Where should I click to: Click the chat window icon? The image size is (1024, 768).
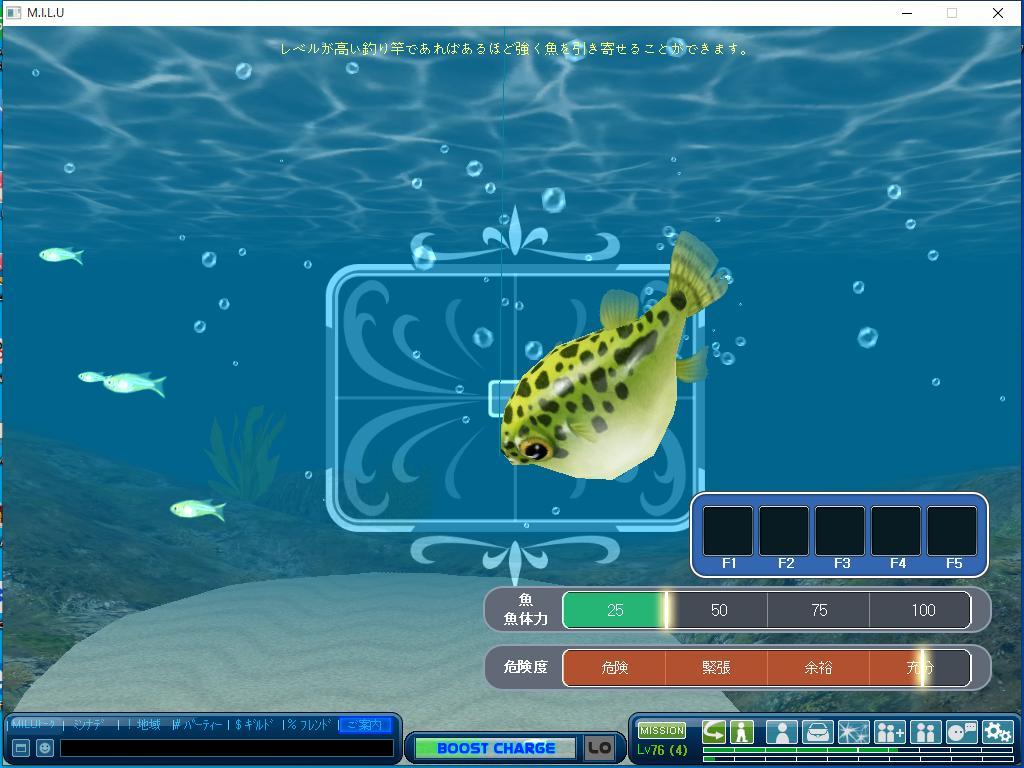point(20,748)
